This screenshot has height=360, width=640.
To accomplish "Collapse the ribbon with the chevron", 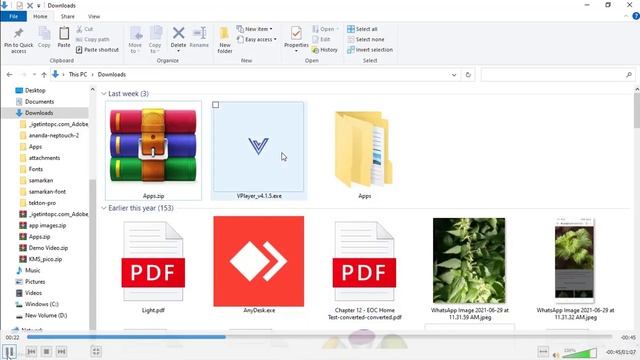I will tap(627, 16).
